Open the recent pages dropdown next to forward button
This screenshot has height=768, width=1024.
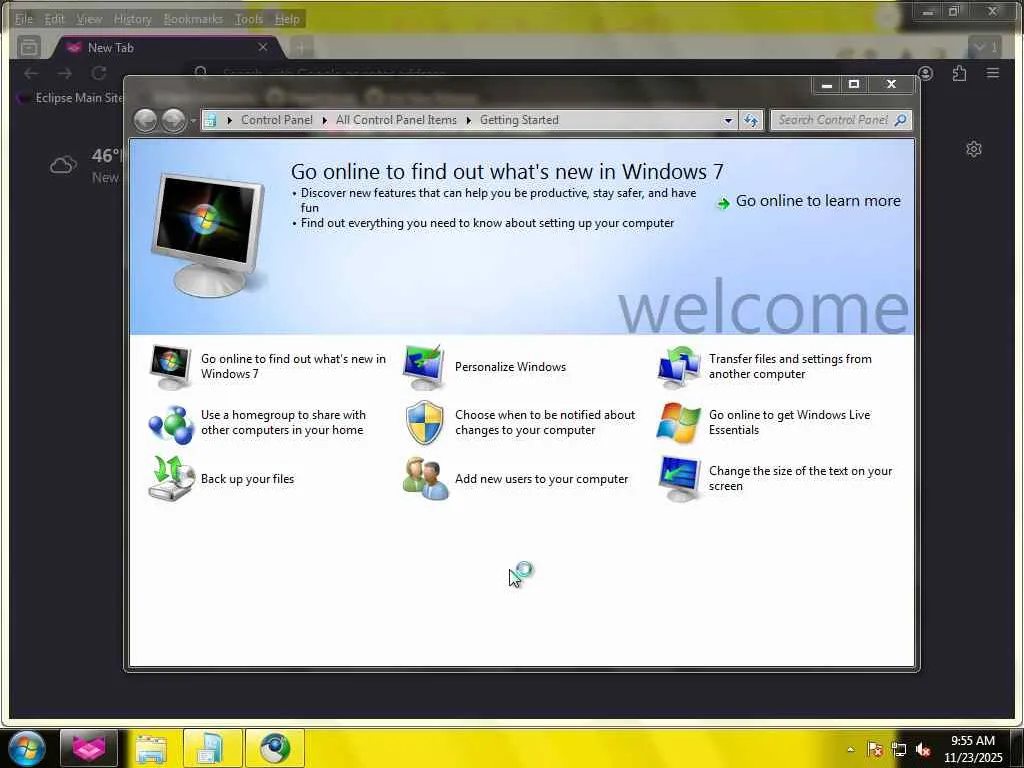click(x=193, y=121)
